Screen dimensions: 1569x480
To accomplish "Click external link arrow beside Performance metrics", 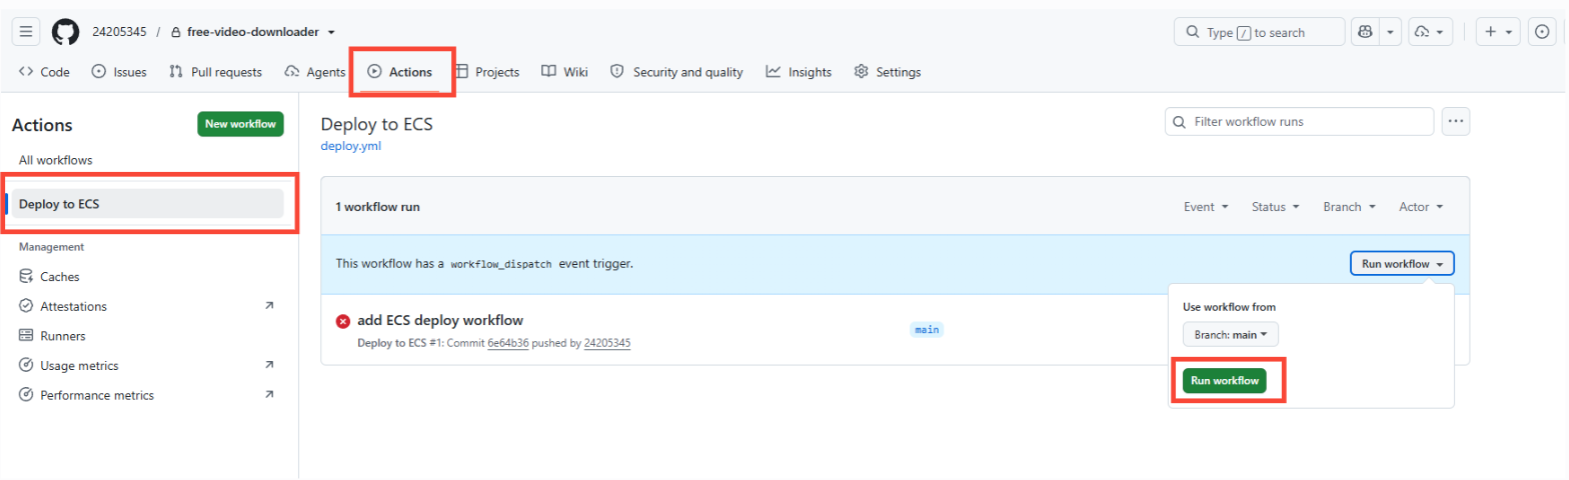I will [269, 395].
